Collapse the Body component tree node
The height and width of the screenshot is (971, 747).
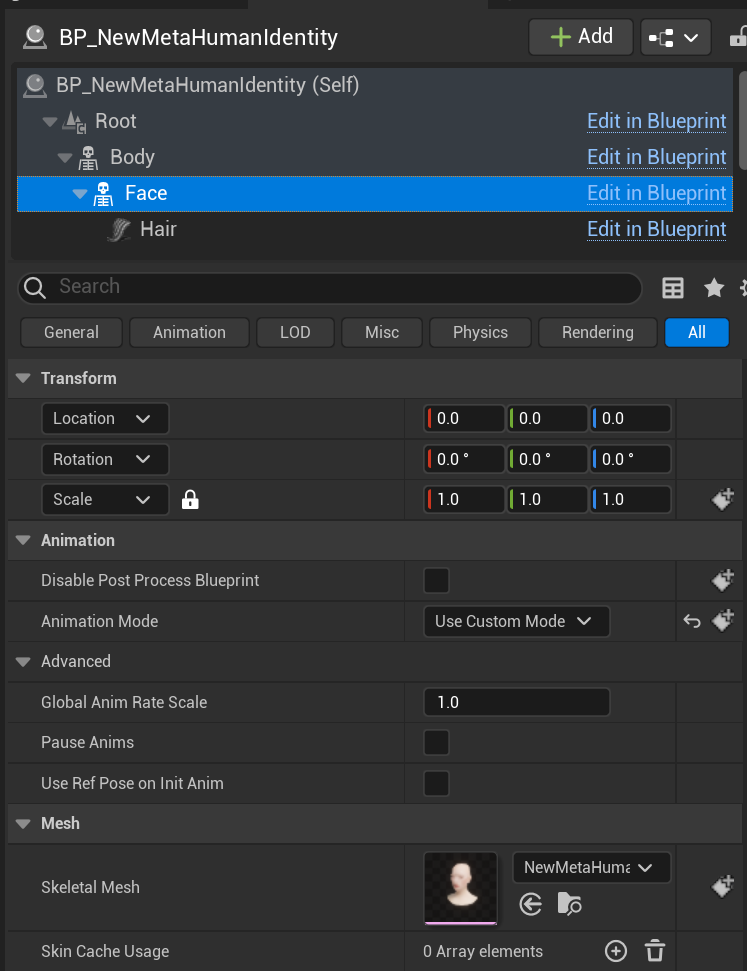65,157
